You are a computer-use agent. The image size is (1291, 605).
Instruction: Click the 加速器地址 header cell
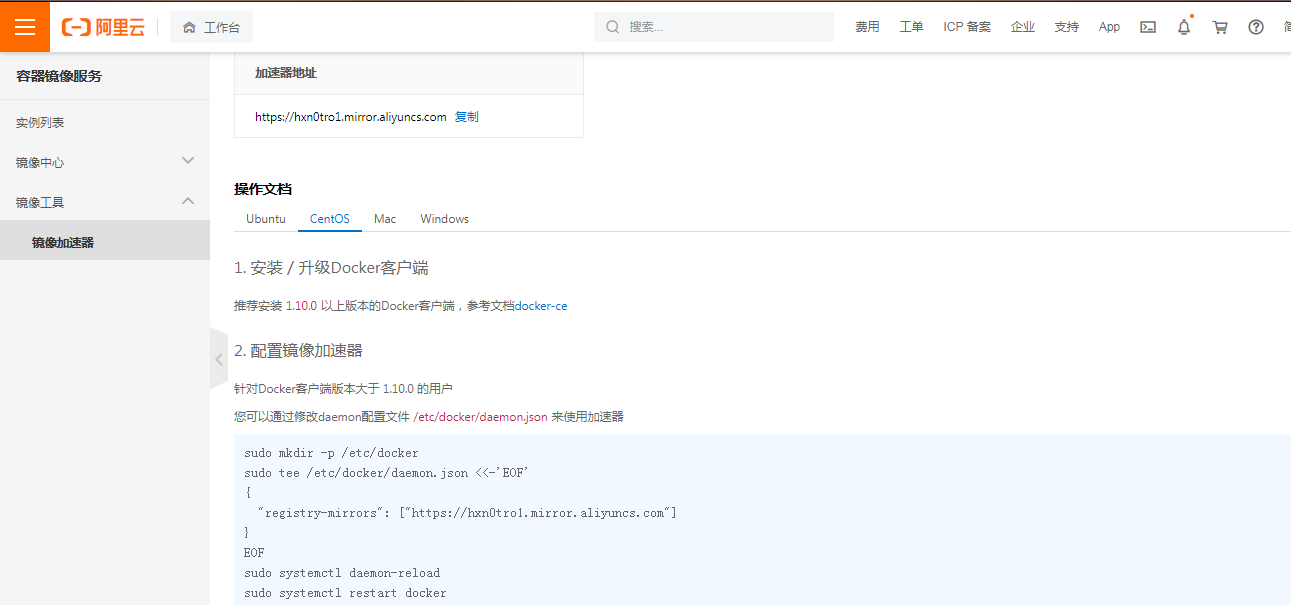(x=409, y=73)
